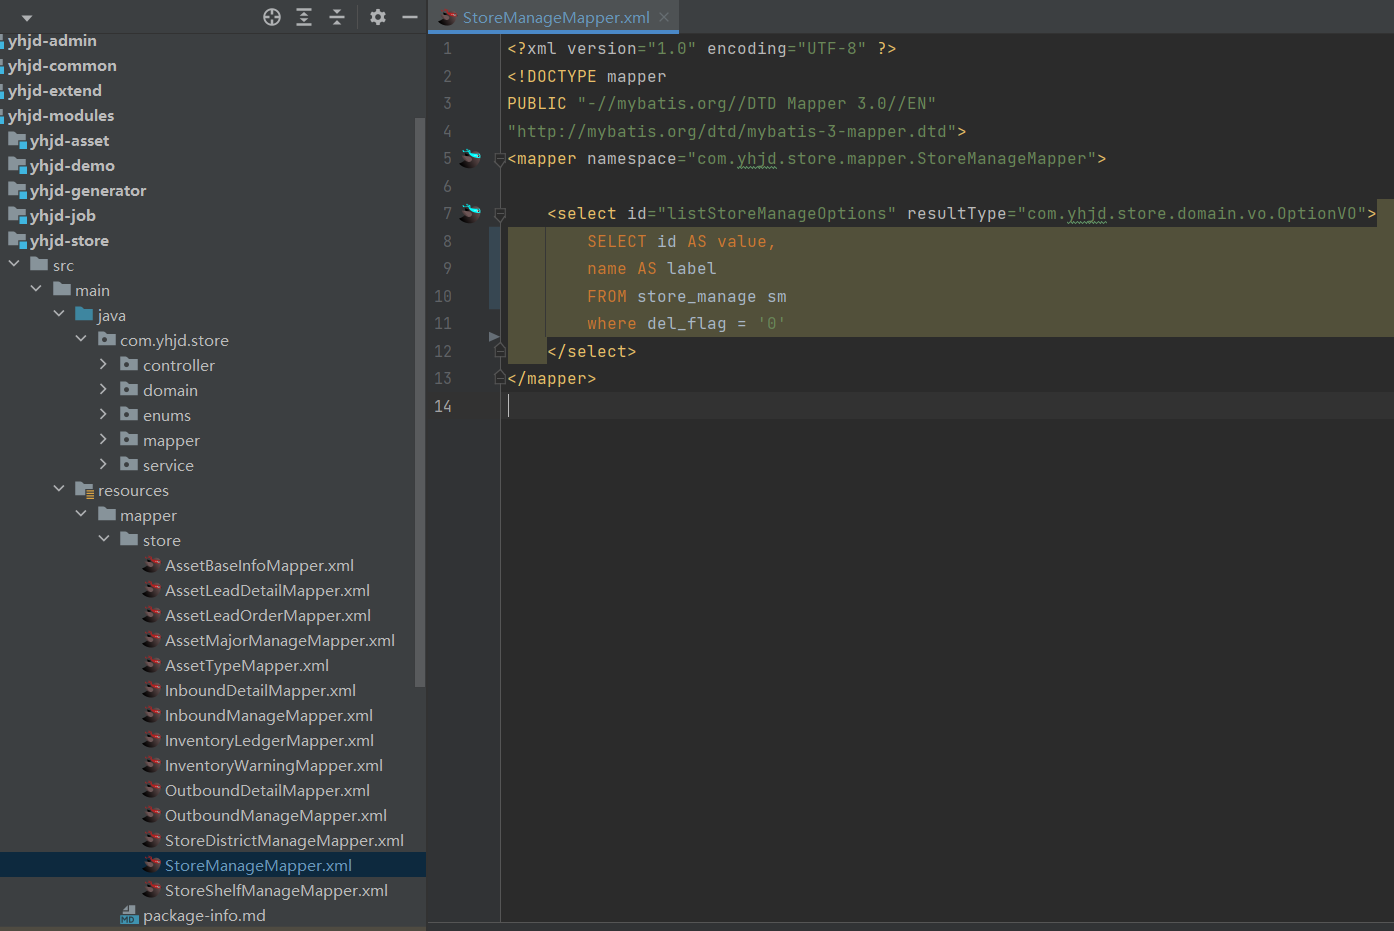Click InboundManageMapper.xml file icon
The width and height of the screenshot is (1394, 931).
coord(152,715)
